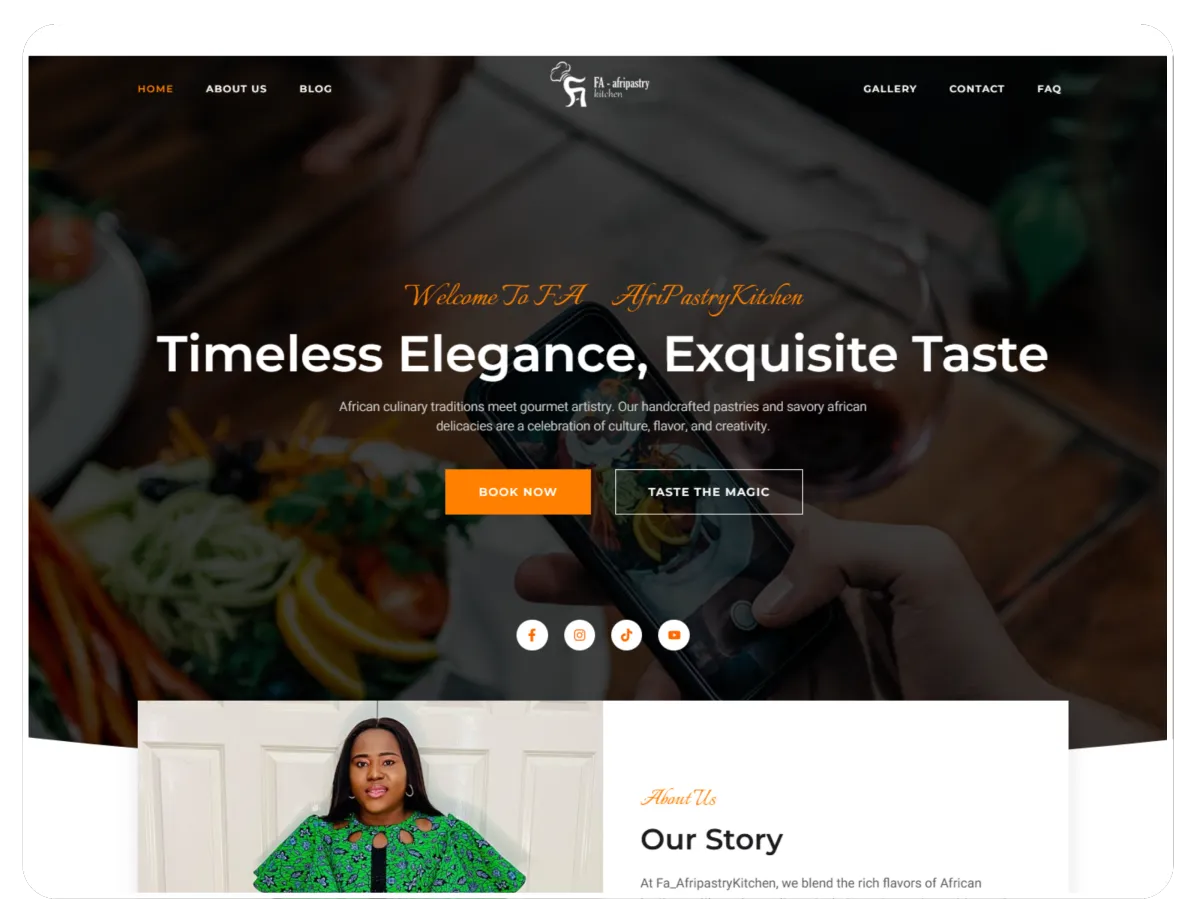Open the ABOUT US menu item
1200x921 pixels.
click(236, 89)
